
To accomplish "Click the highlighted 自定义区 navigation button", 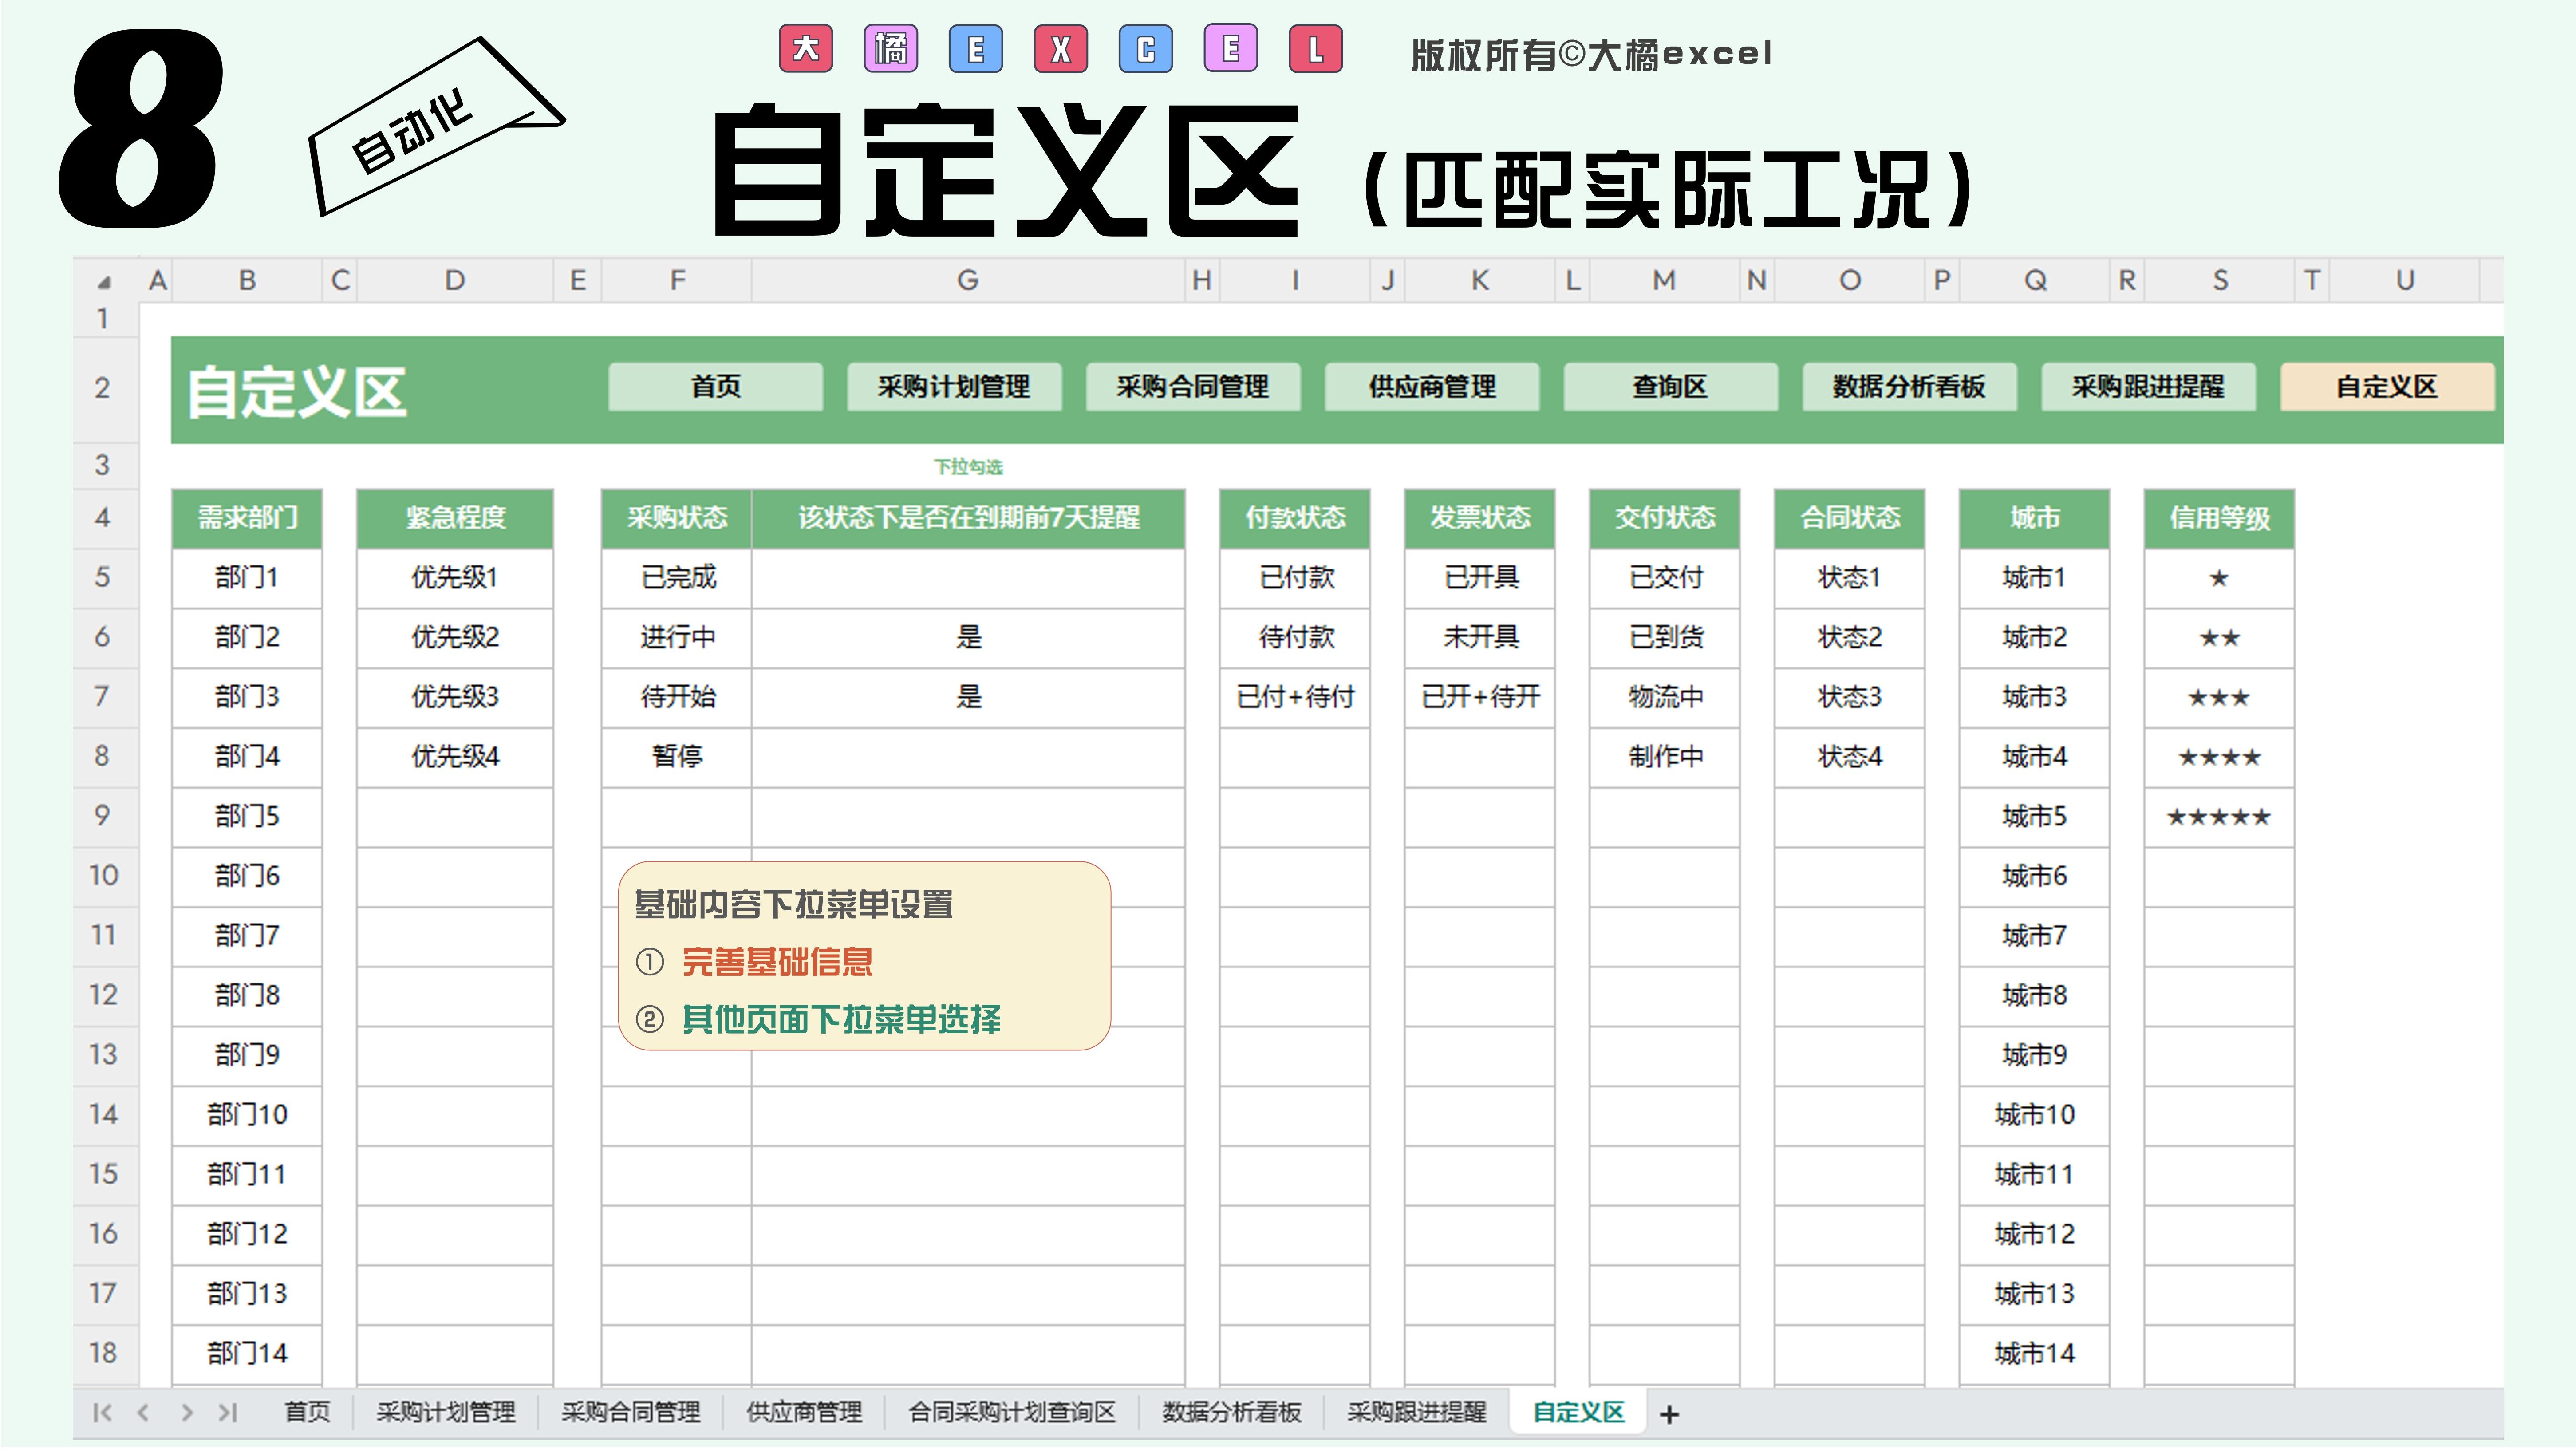I will point(2386,387).
